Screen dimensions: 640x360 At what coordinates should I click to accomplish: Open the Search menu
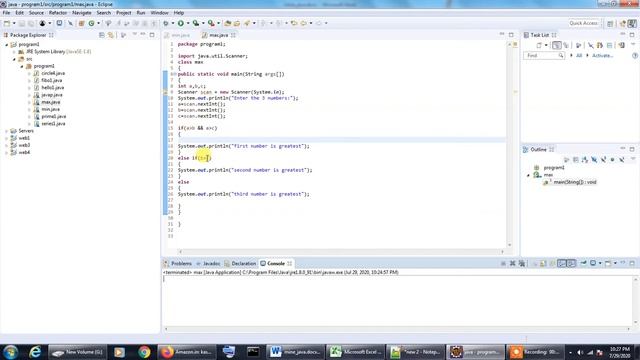click(104, 13)
